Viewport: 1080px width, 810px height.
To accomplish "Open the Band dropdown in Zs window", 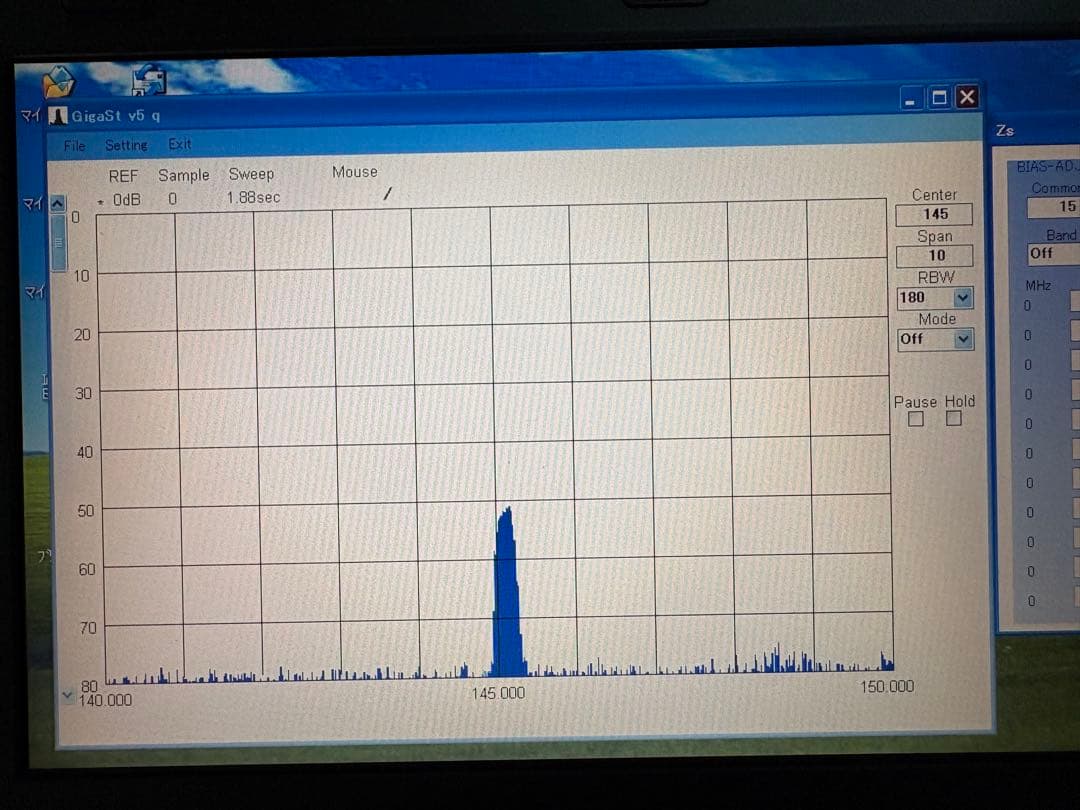I will pyautogui.click(x=1053, y=253).
